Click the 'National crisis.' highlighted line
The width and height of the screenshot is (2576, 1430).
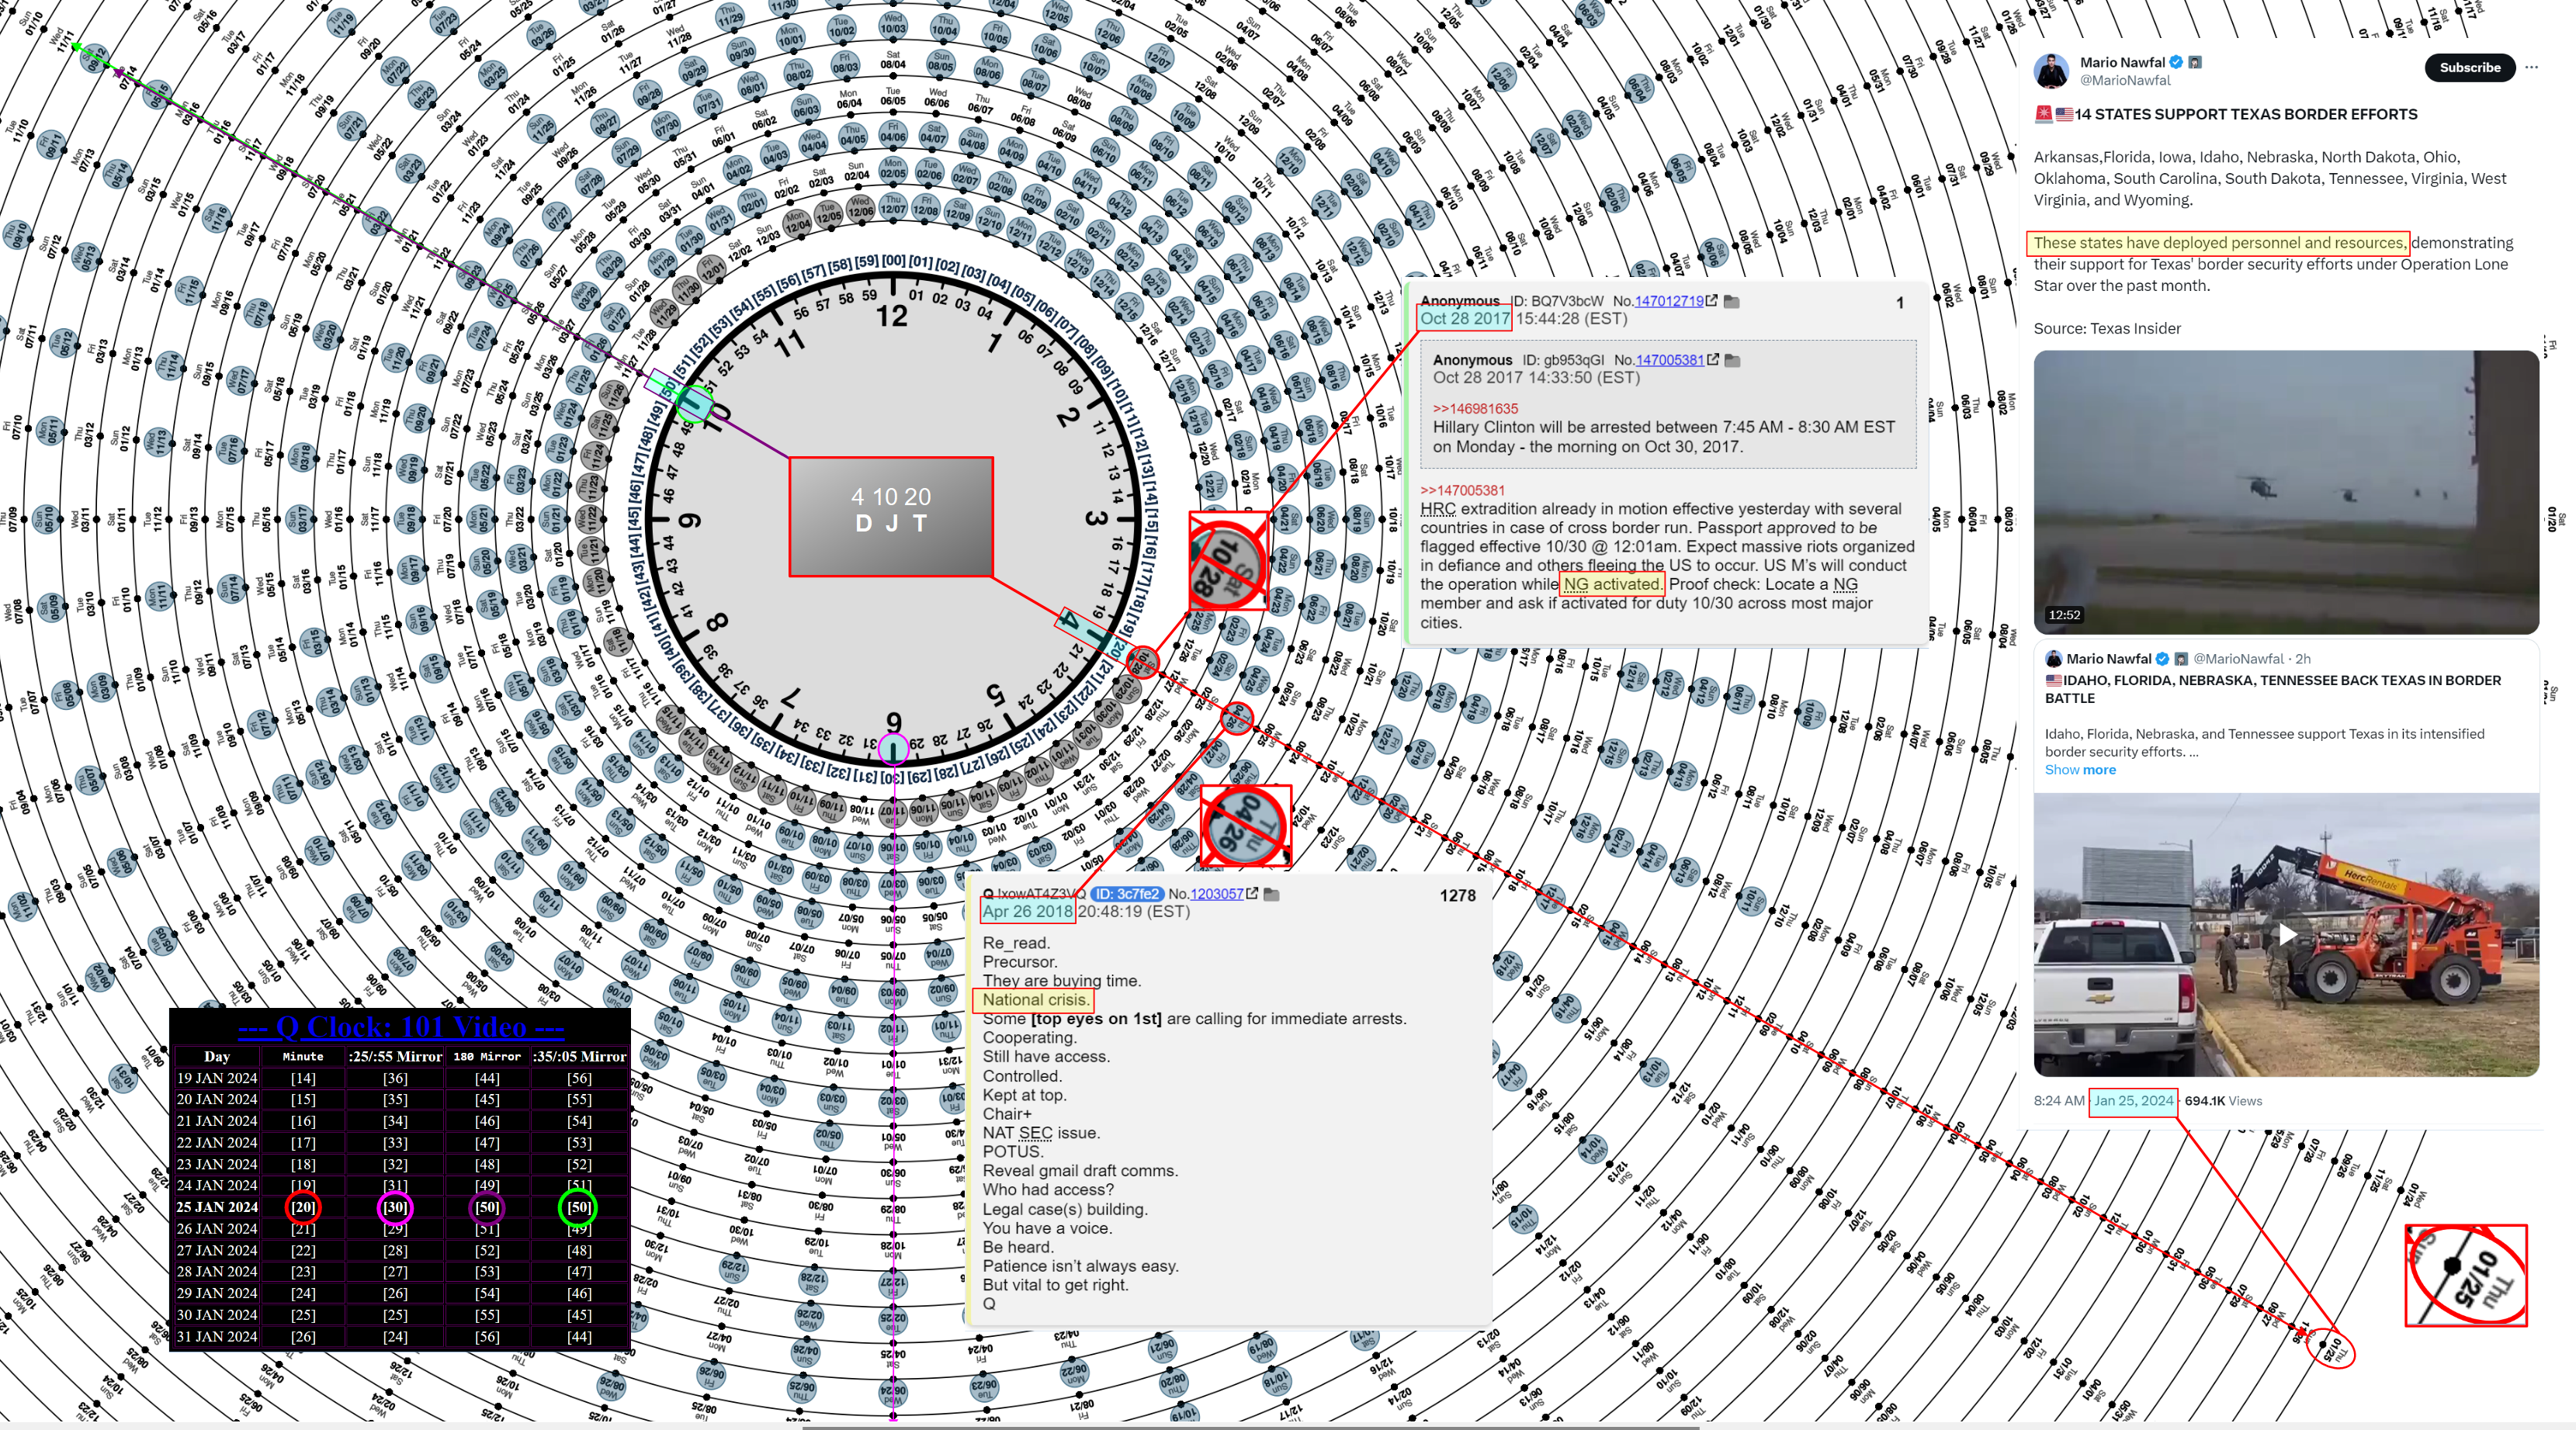[x=1035, y=999]
